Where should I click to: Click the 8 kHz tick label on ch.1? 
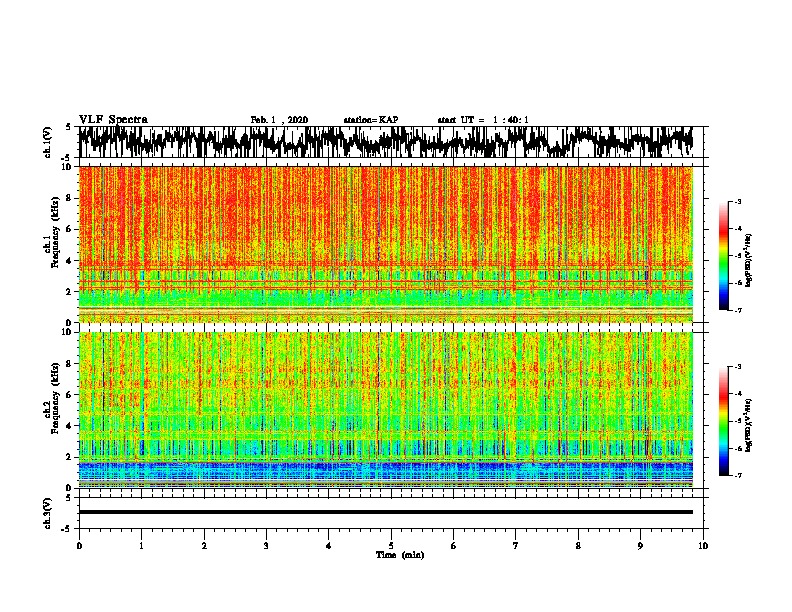[69, 198]
